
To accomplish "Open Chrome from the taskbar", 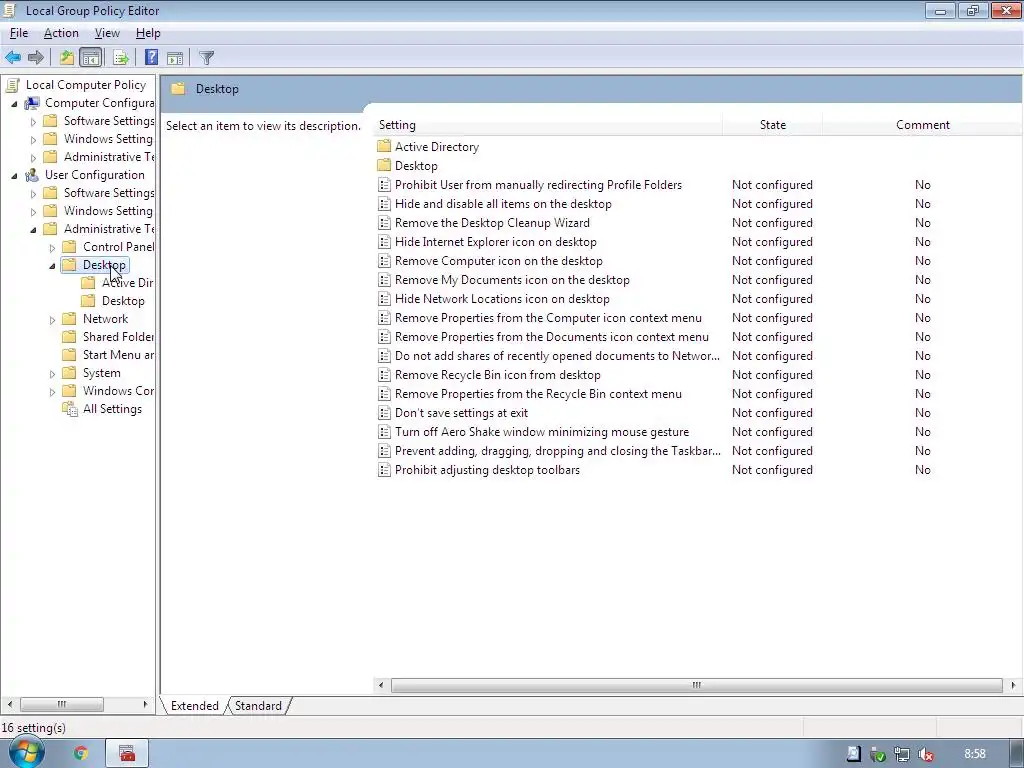I will tap(81, 754).
